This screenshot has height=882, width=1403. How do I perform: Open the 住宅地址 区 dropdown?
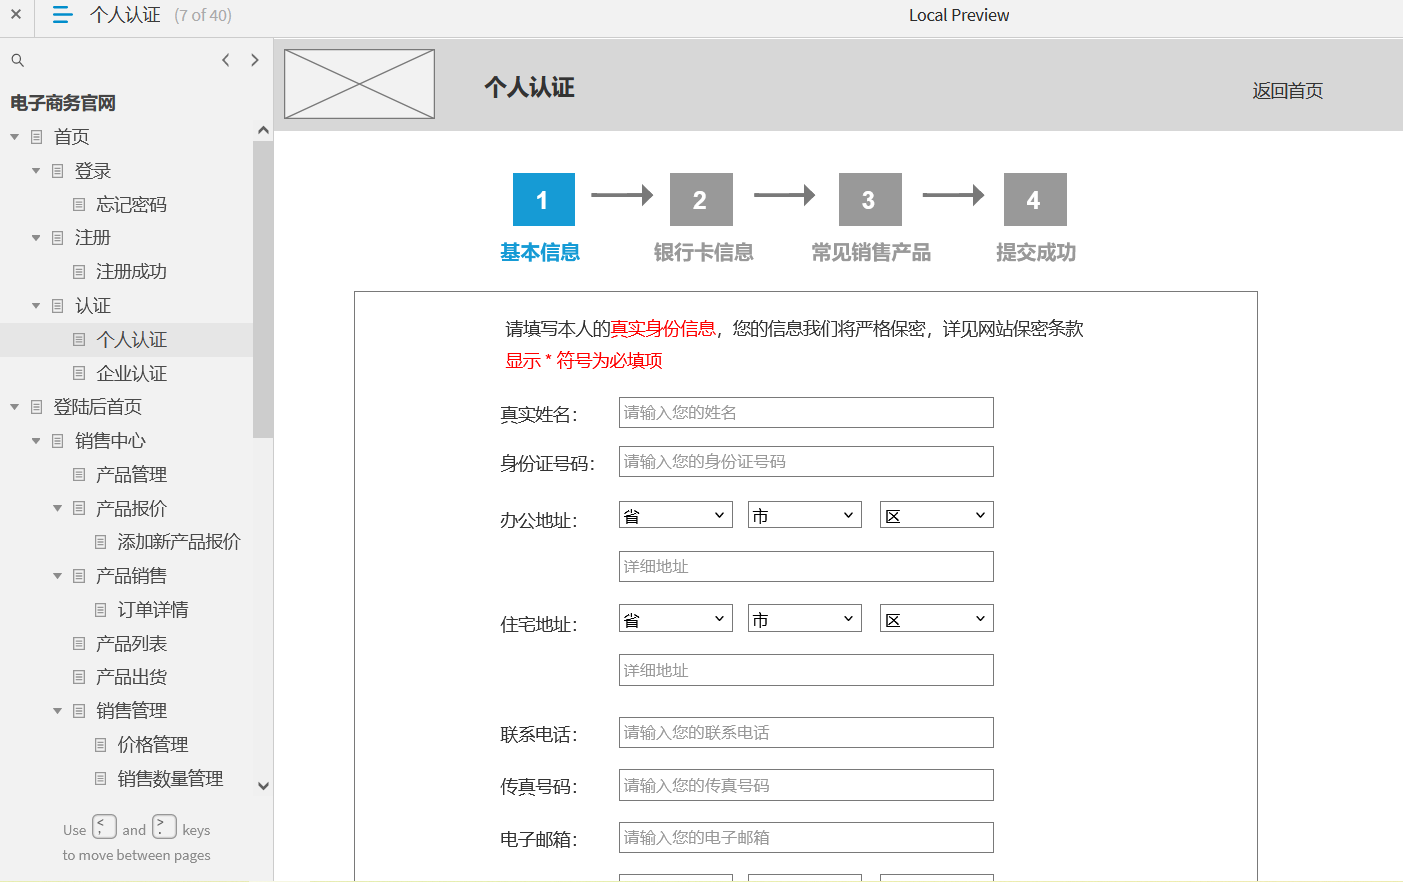pos(937,618)
